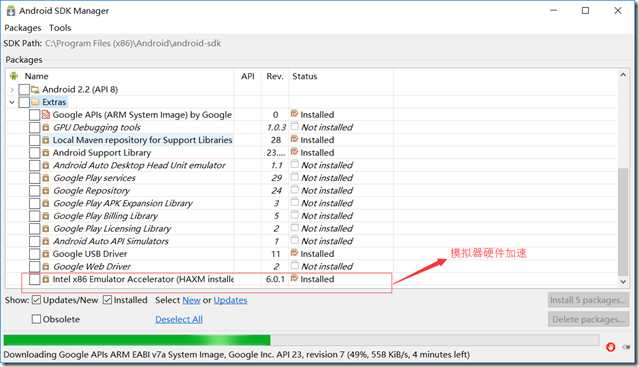Click the Android Auto Desktop Head Unit package icon
Screen dimensions: 639x367
46,165
